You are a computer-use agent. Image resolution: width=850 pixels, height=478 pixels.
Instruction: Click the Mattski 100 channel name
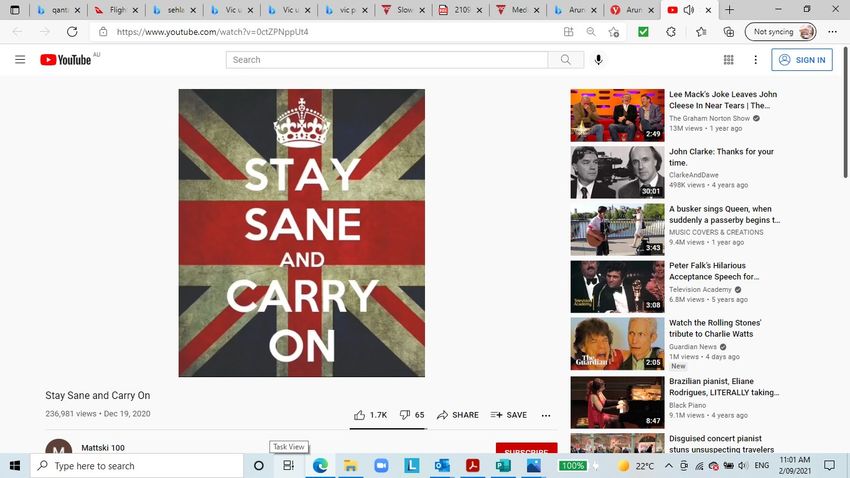pyautogui.click(x=103, y=448)
